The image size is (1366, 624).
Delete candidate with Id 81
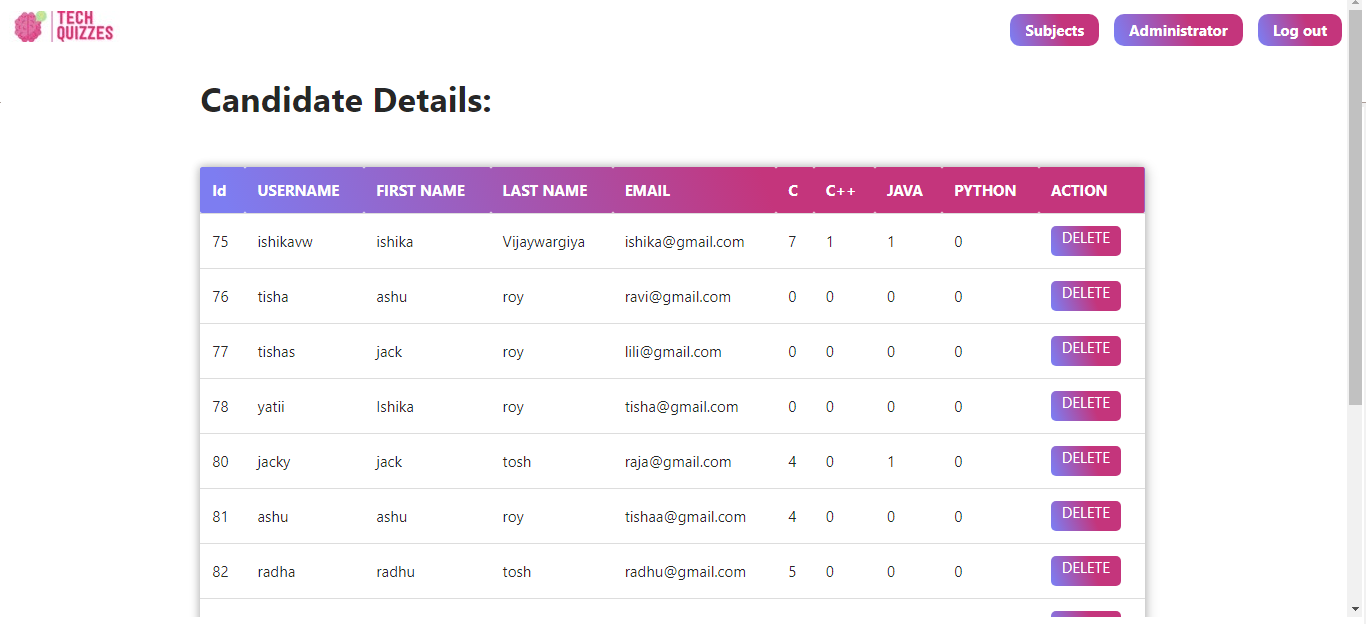tap(1085, 515)
